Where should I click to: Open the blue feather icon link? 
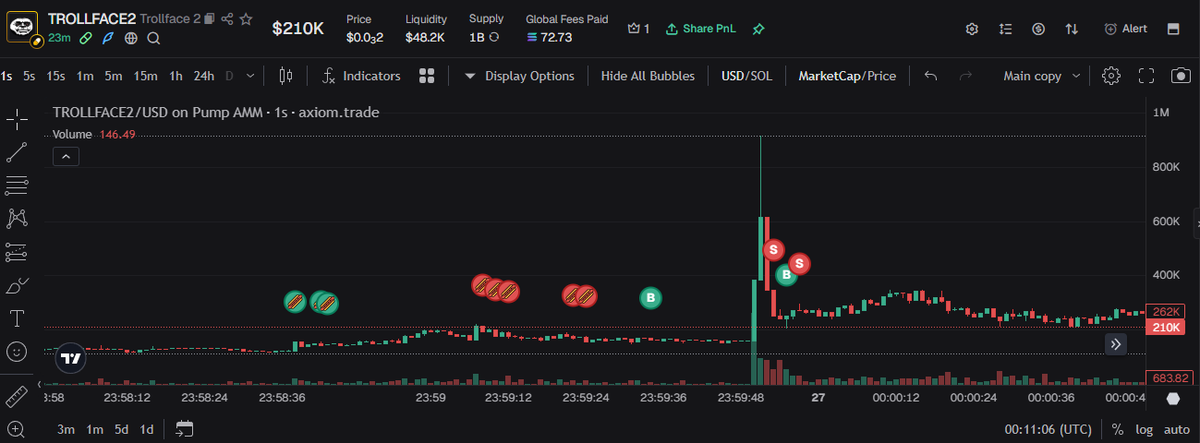pos(109,38)
